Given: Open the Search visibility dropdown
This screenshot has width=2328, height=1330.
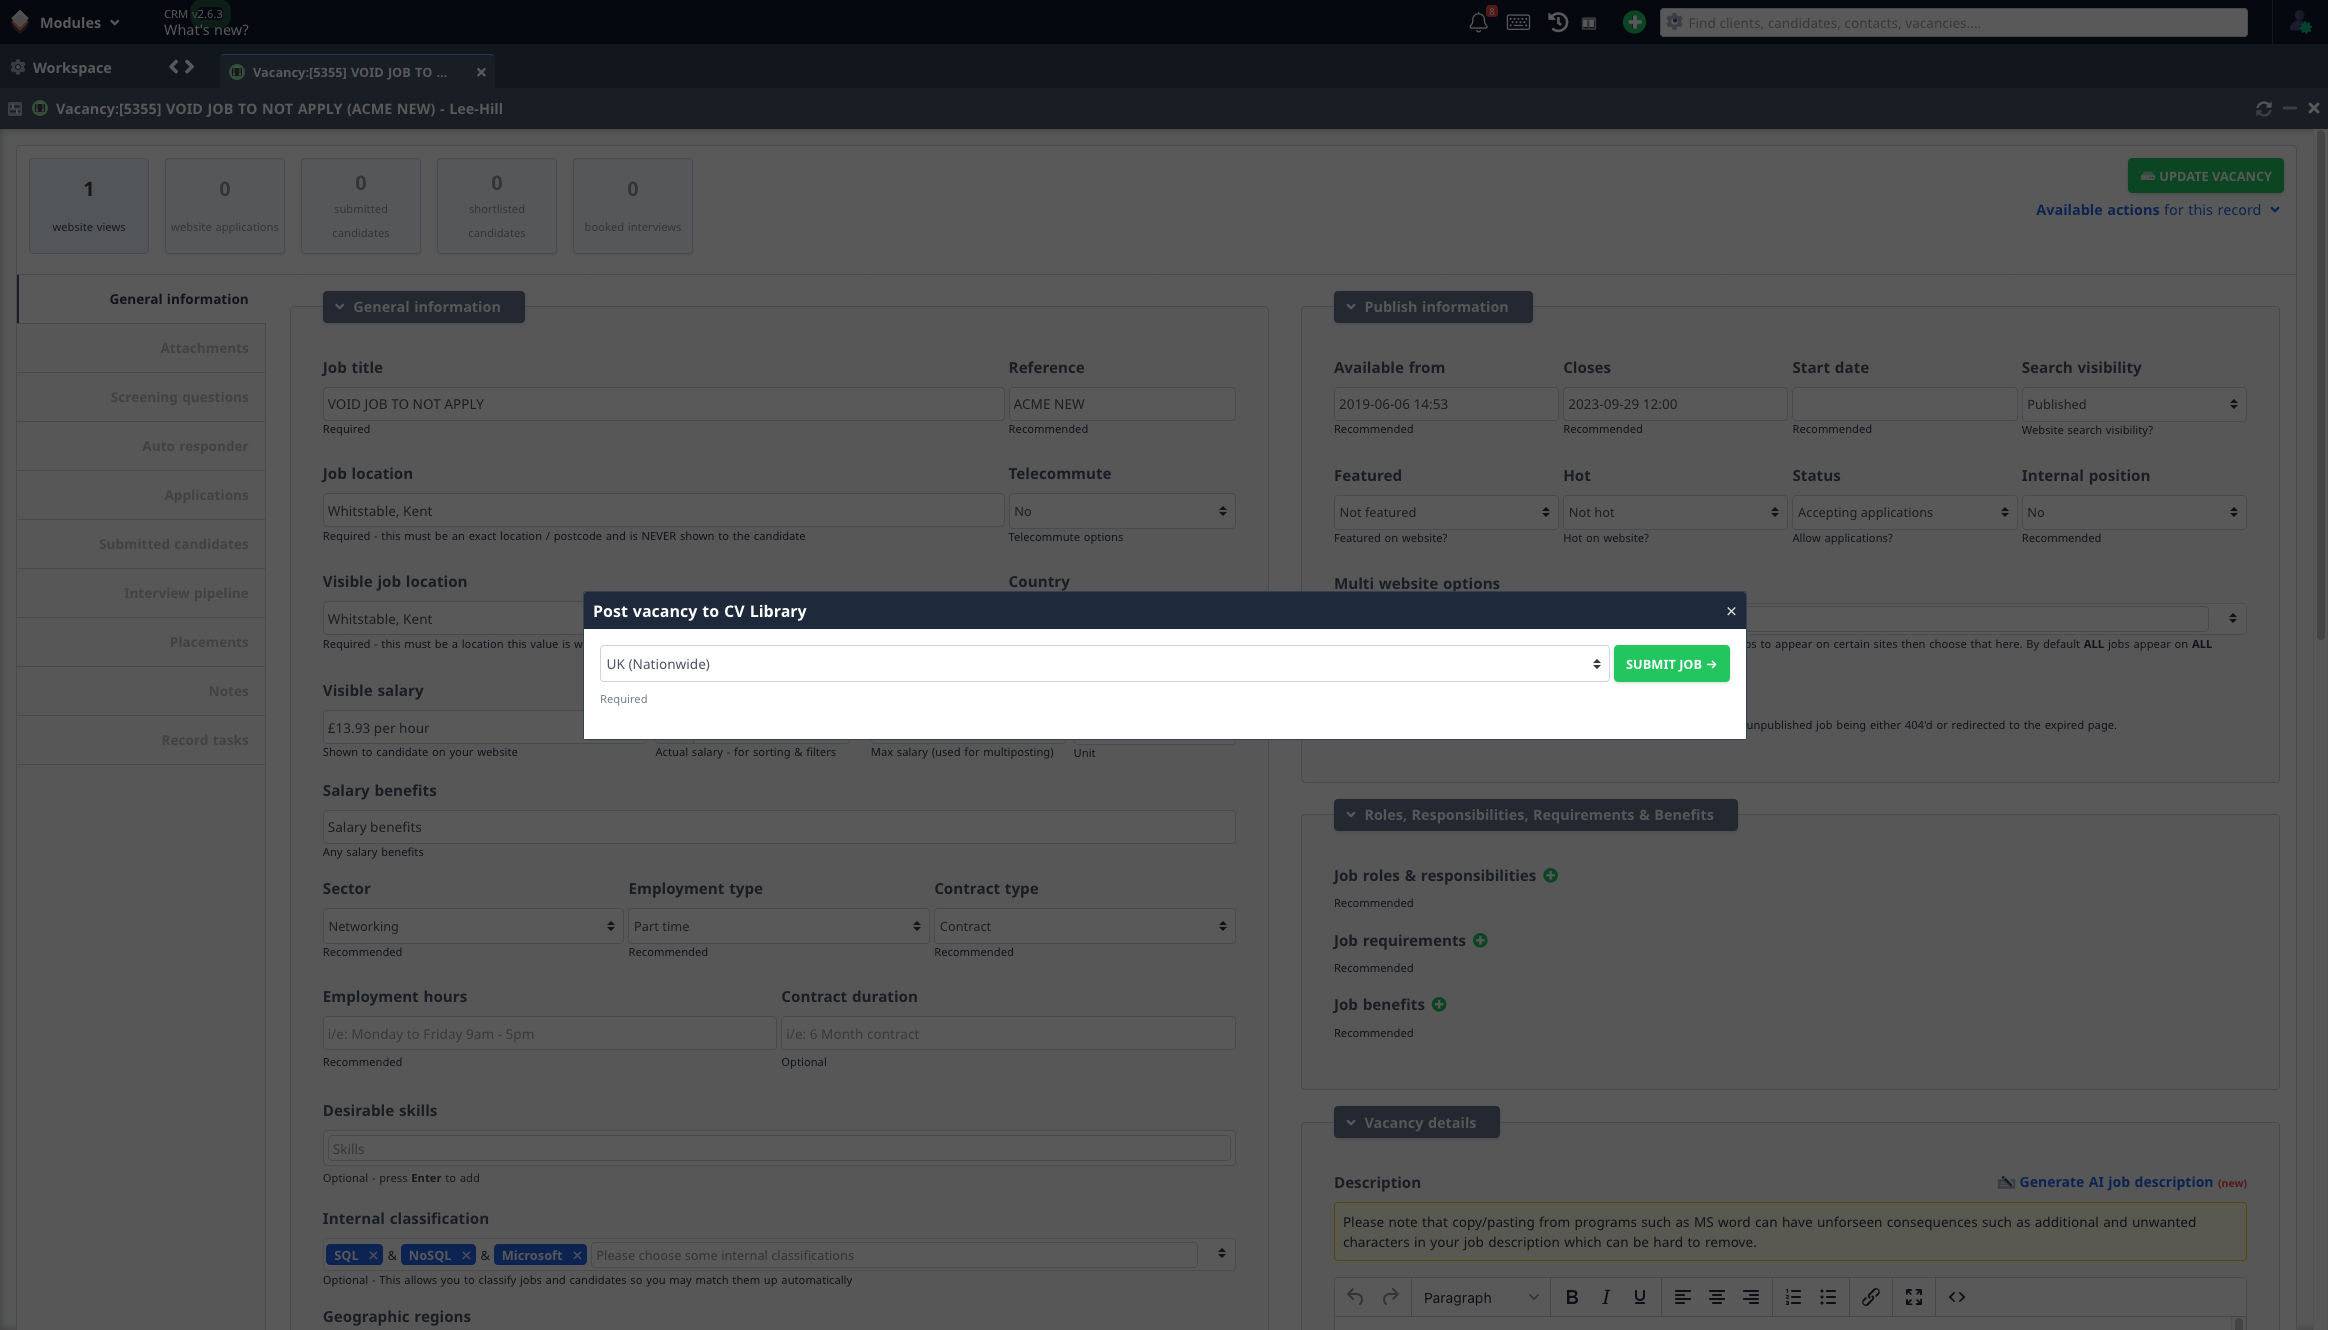Looking at the screenshot, I should pos(2133,404).
